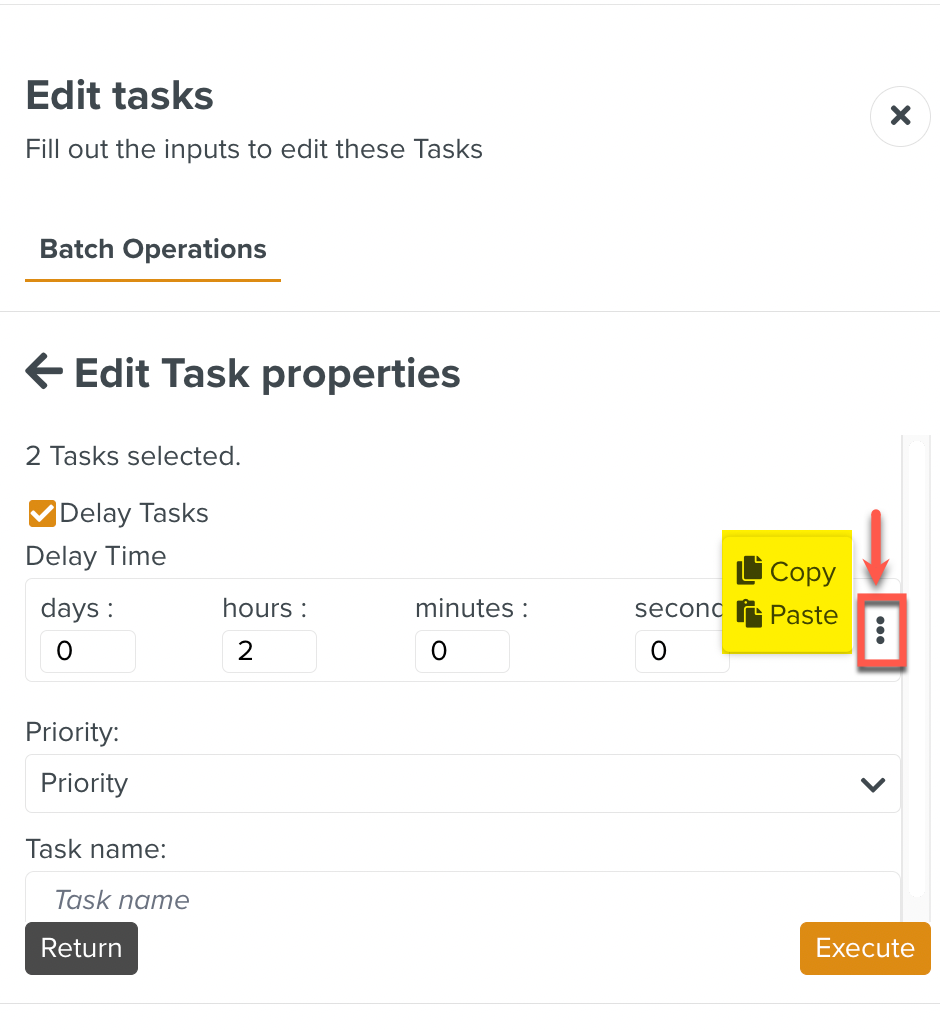
Task: Choose Copy from the popup menu
Action: point(802,572)
